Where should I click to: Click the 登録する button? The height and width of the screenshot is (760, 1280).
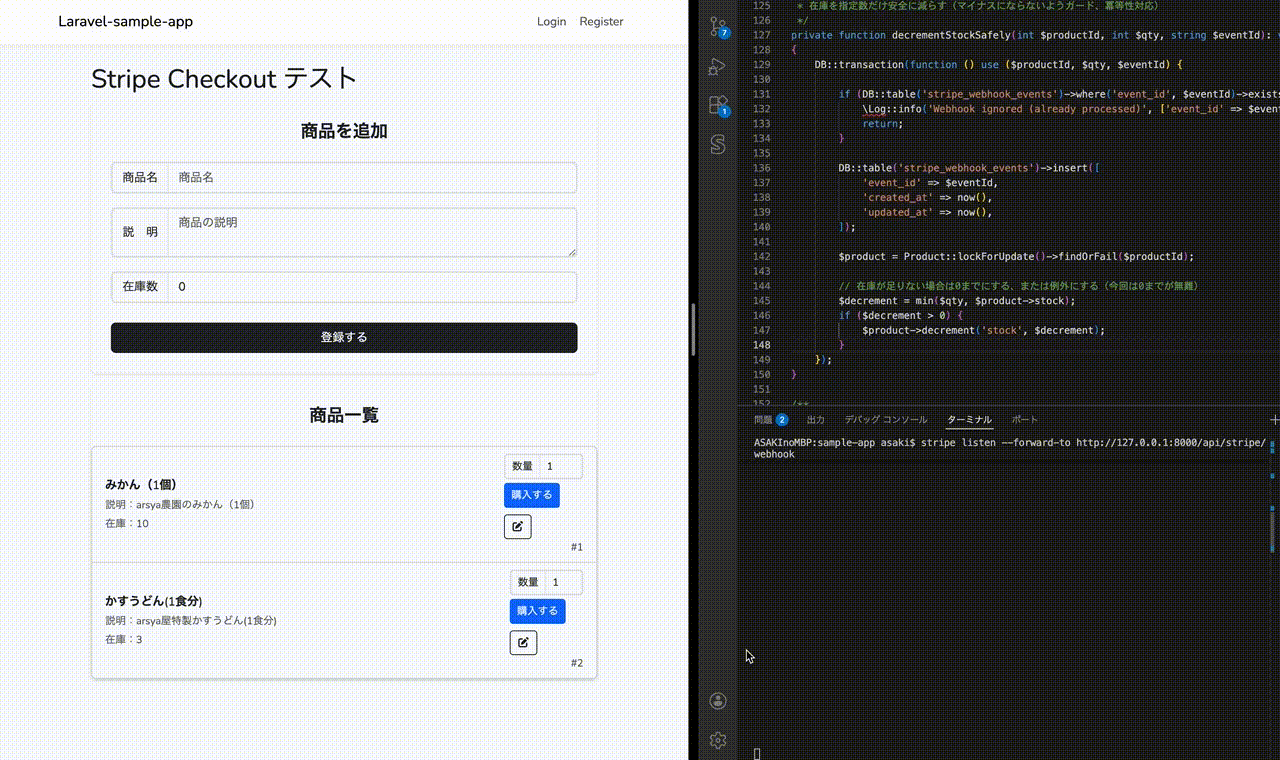(344, 337)
